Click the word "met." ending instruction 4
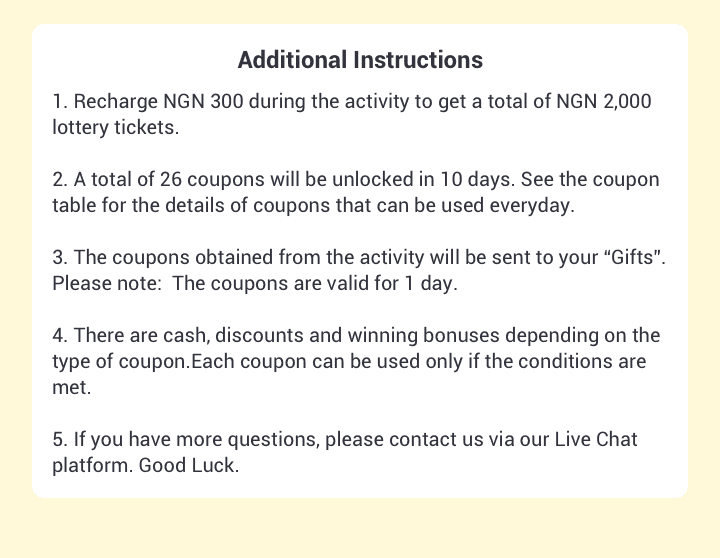 [71, 386]
